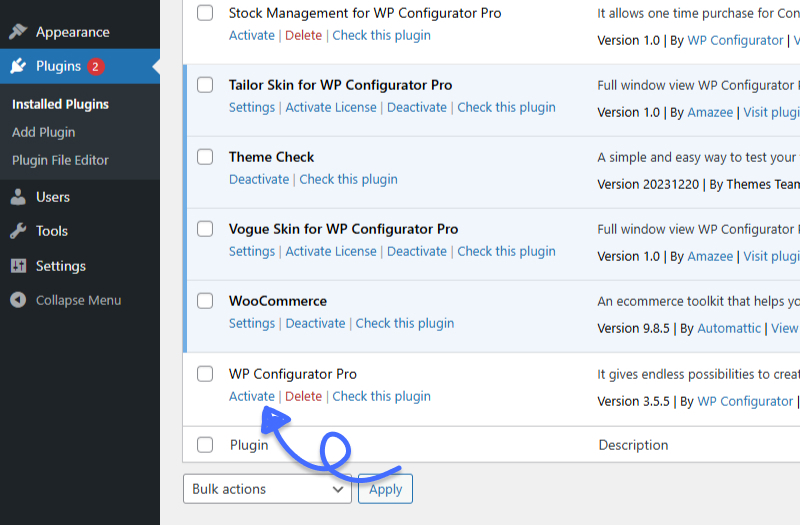This screenshot has height=525, width=800.
Task: Deactivate the Theme Check plugin
Action: point(259,179)
